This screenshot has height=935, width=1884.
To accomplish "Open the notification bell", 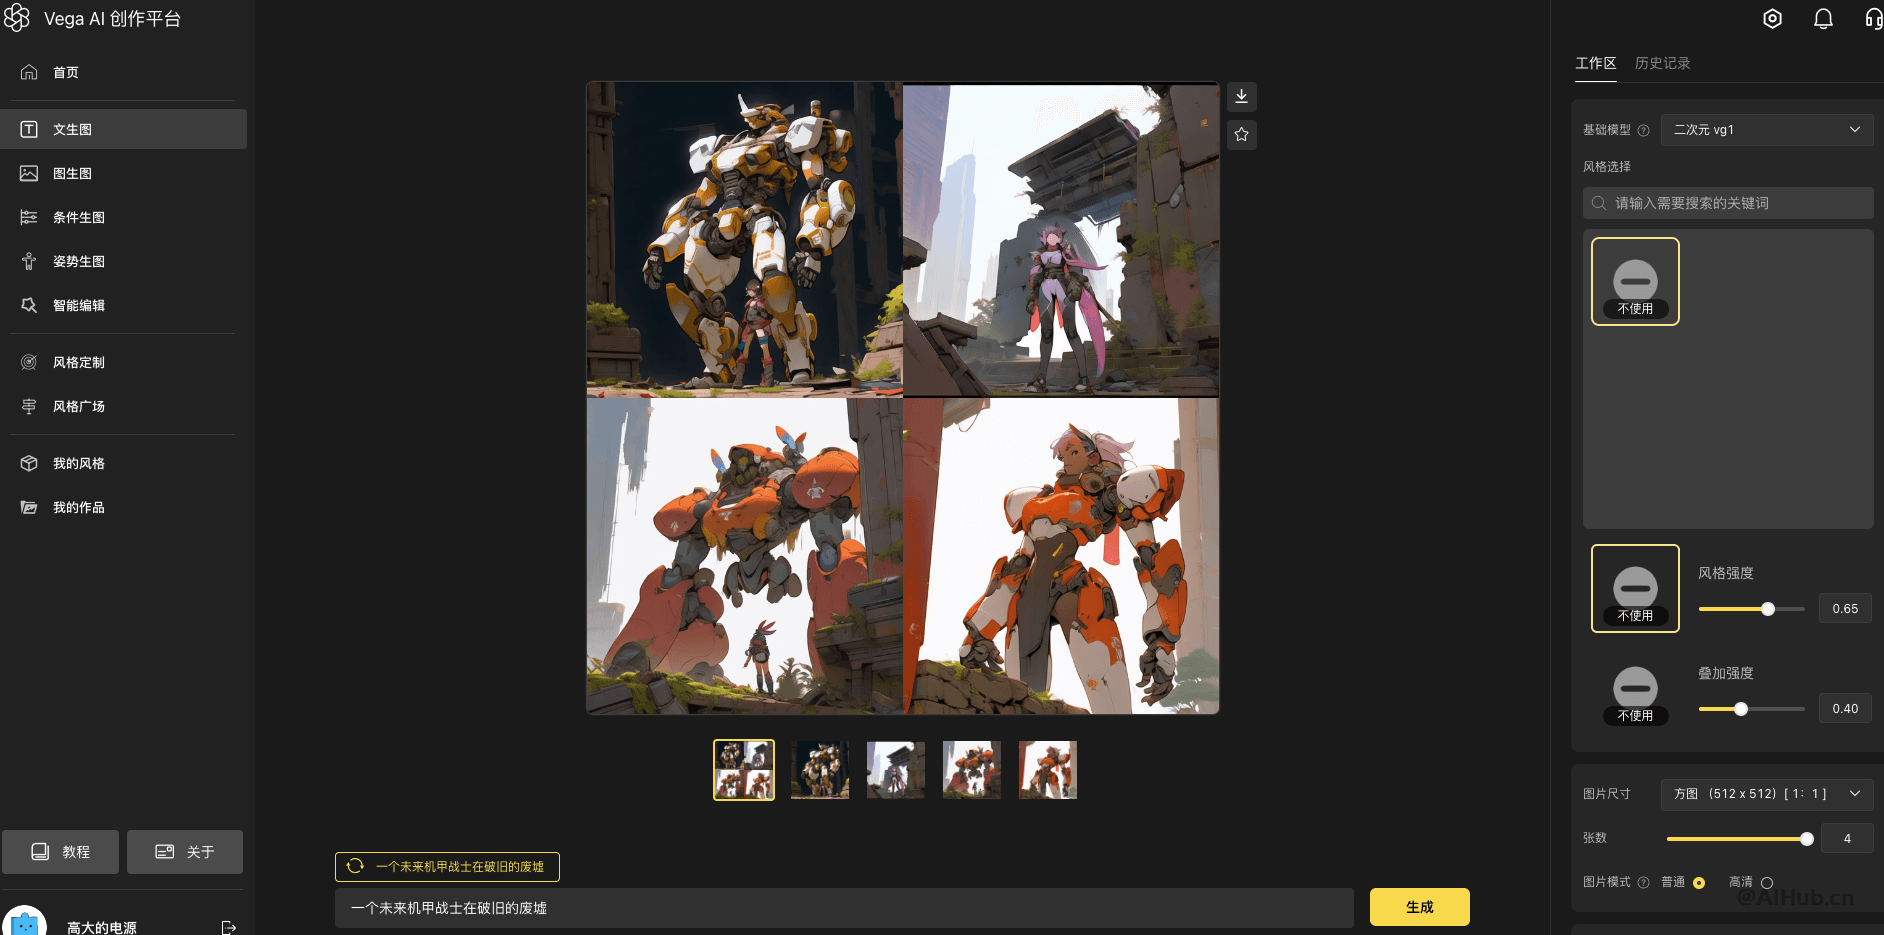I will (1823, 19).
